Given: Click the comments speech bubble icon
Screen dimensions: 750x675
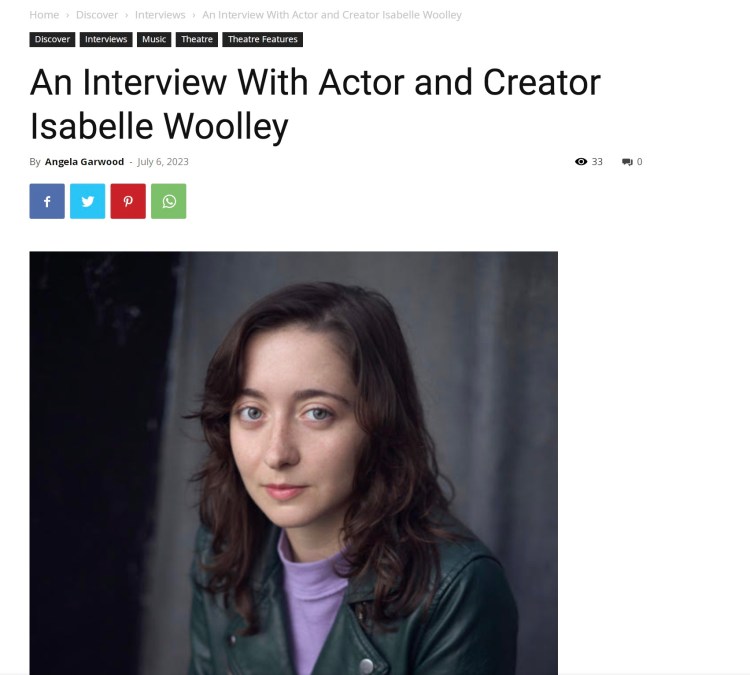Looking at the screenshot, I should coord(627,162).
